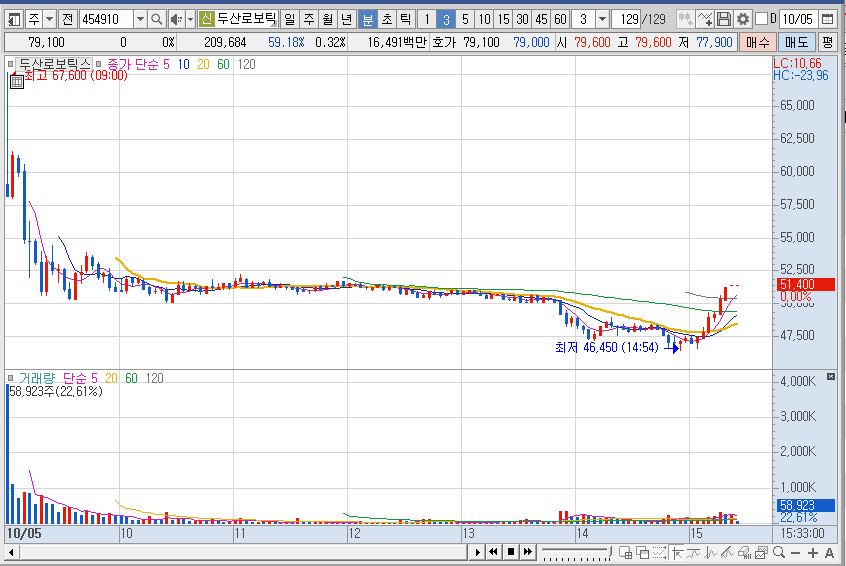
Task: Click the diagonal trend lines icon
Action: click(x=727, y=553)
